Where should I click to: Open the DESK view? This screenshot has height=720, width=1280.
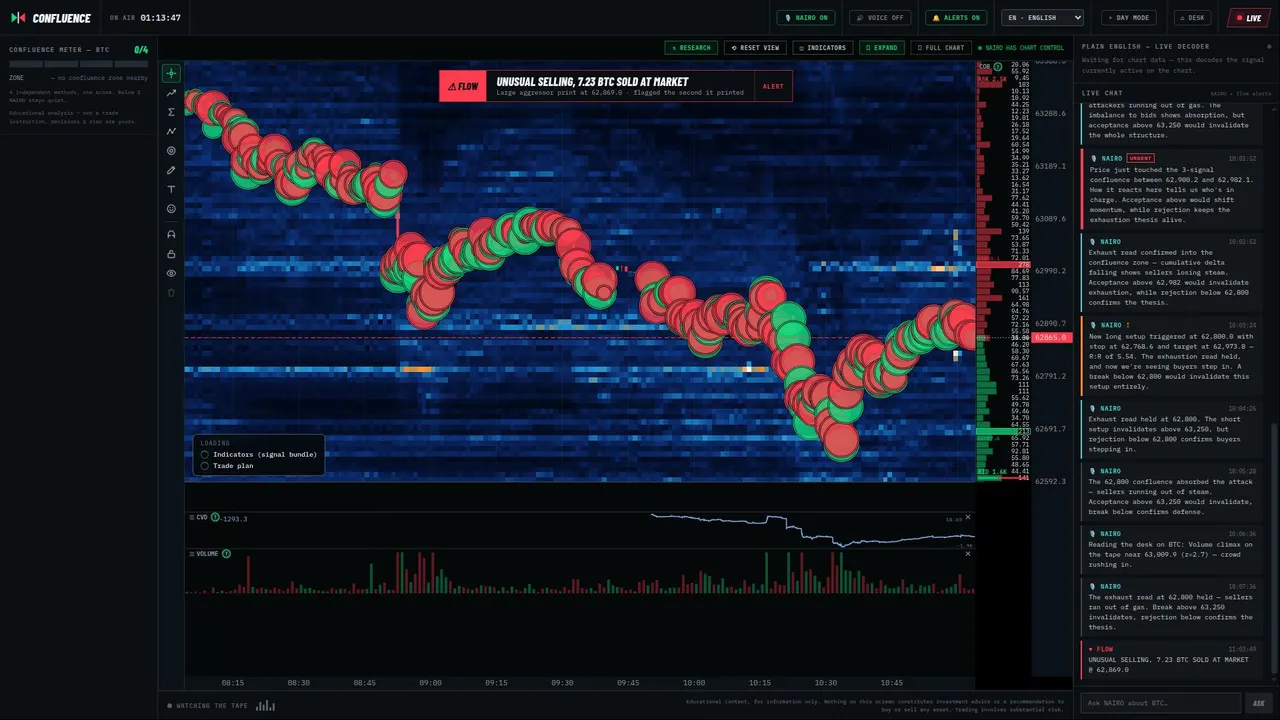click(1193, 18)
